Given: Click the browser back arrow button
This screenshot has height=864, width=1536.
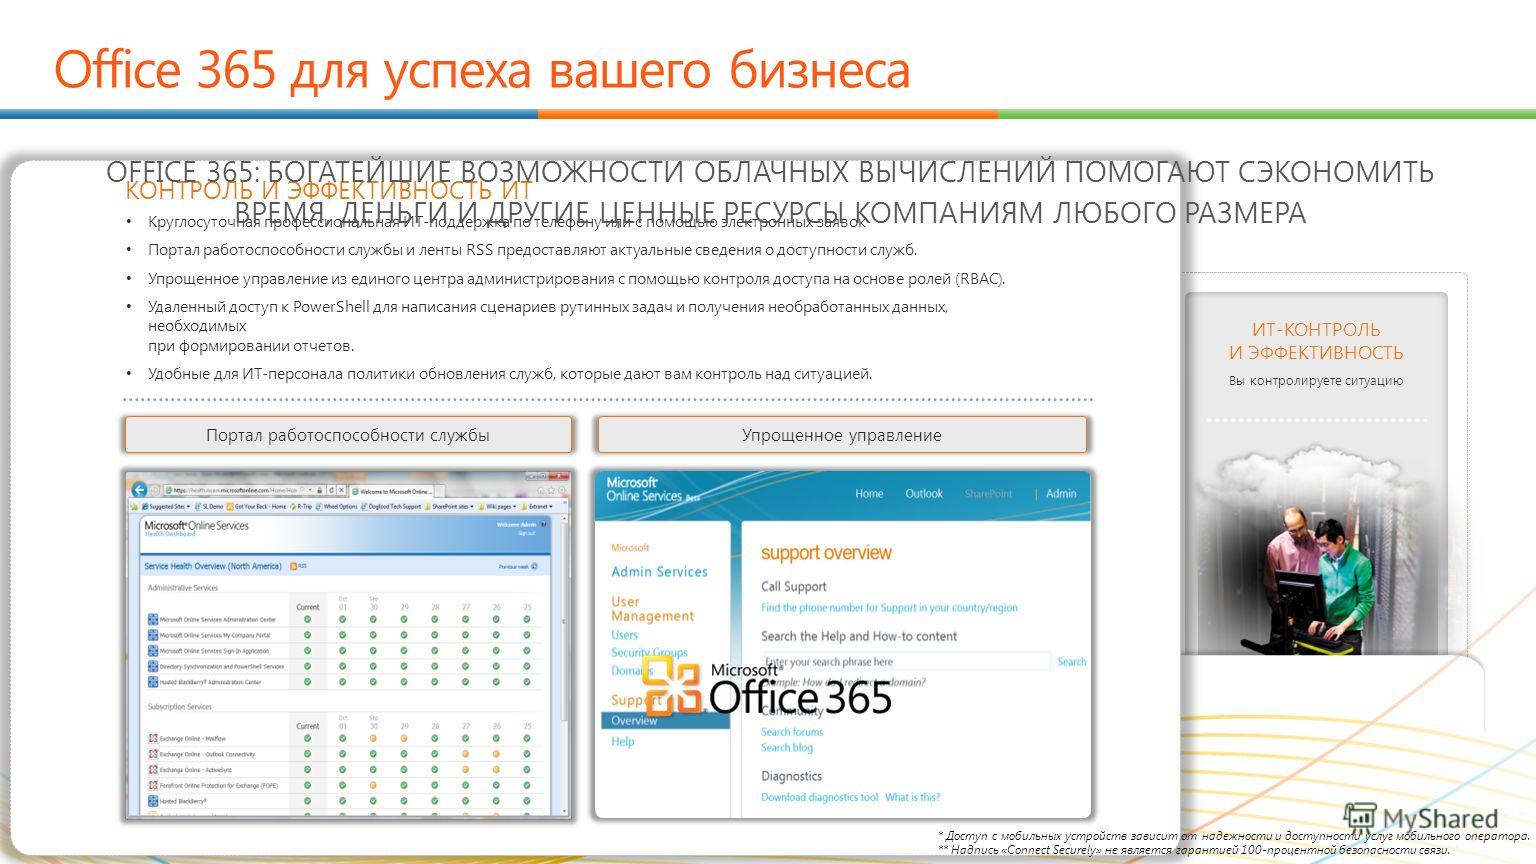Looking at the screenshot, I should point(139,490).
